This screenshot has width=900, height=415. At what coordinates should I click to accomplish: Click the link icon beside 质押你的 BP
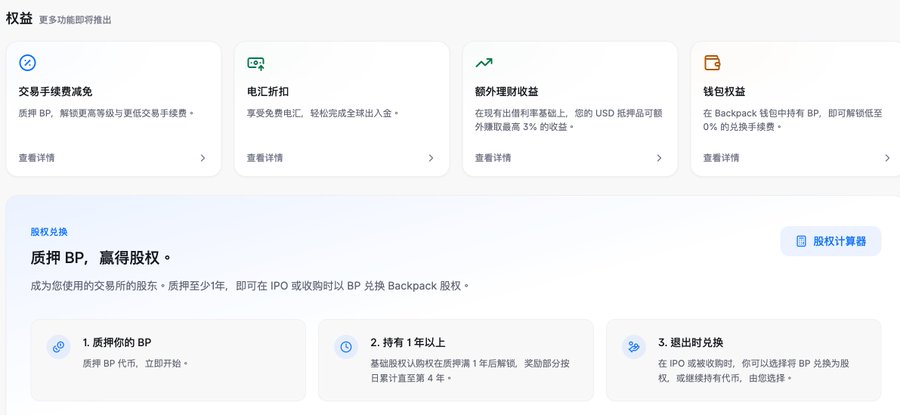59,347
